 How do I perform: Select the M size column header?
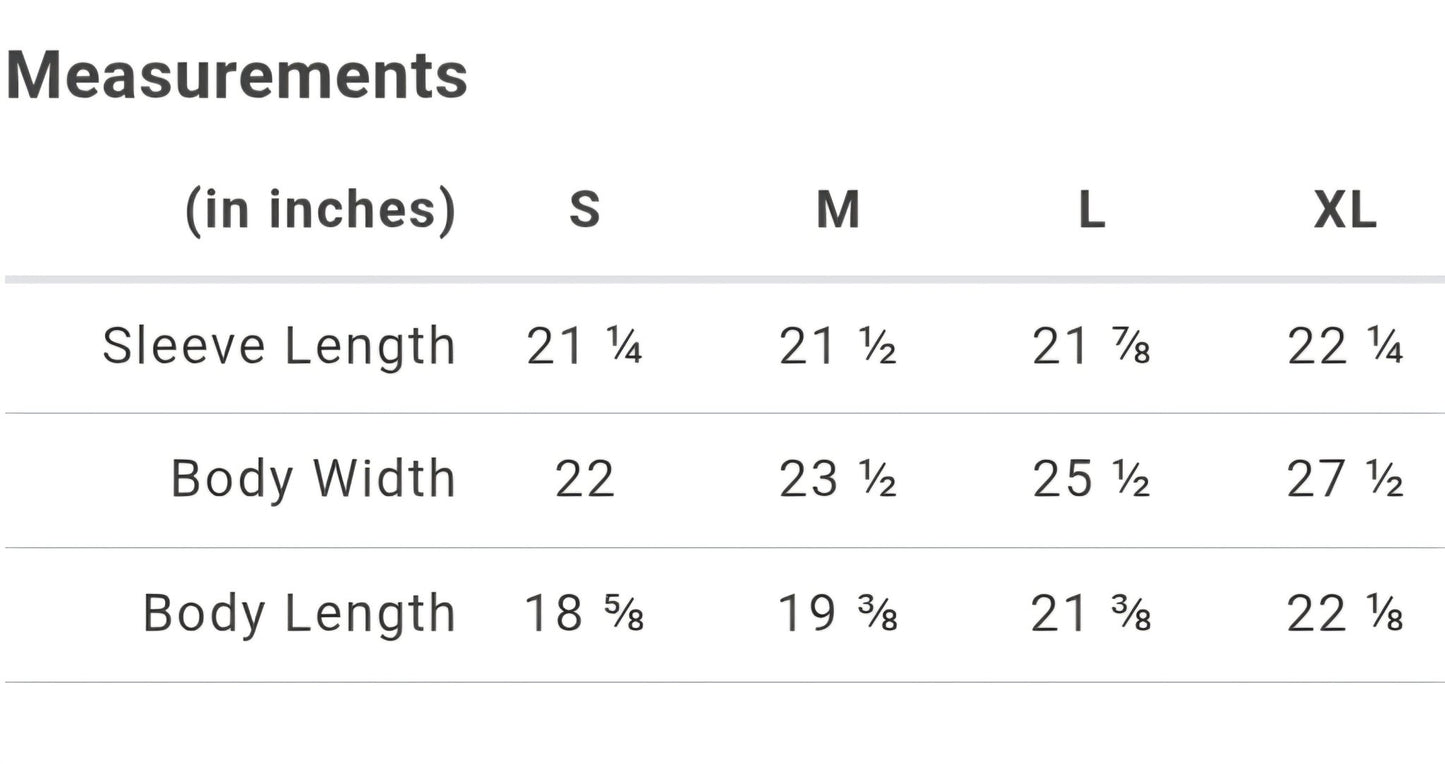[x=838, y=210]
